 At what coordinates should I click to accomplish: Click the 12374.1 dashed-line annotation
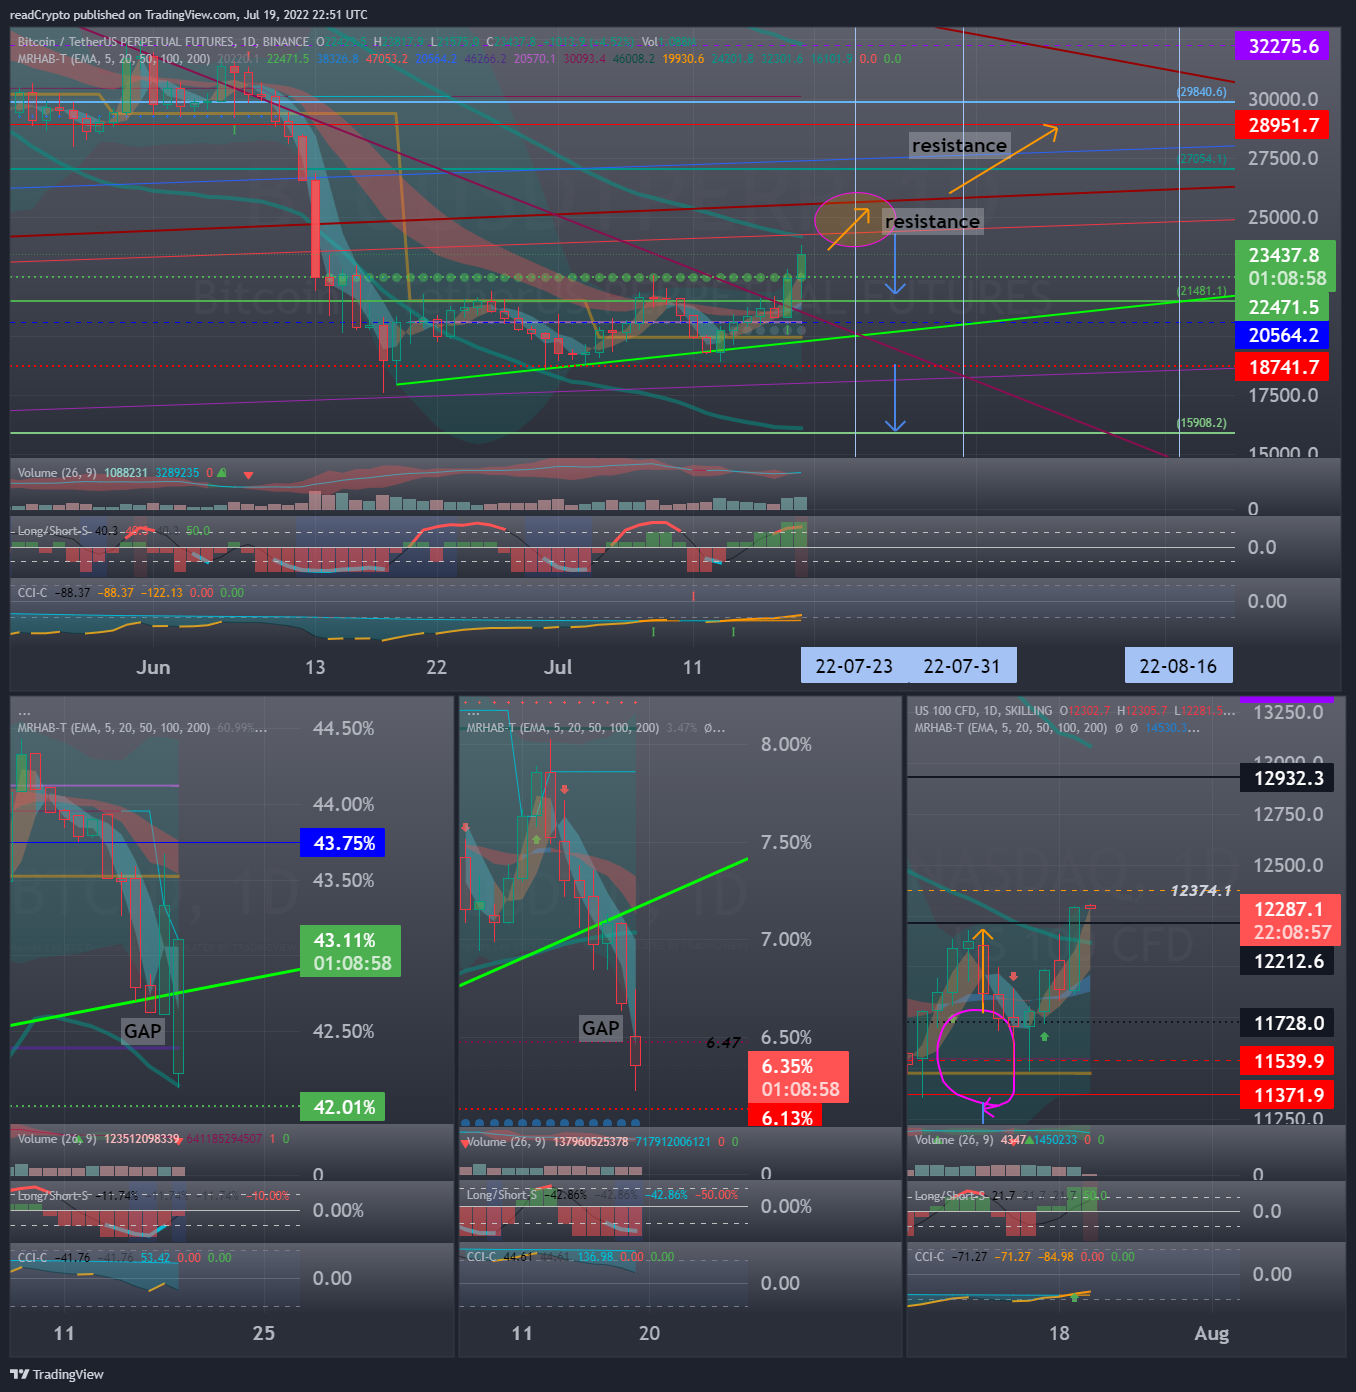tap(1200, 890)
